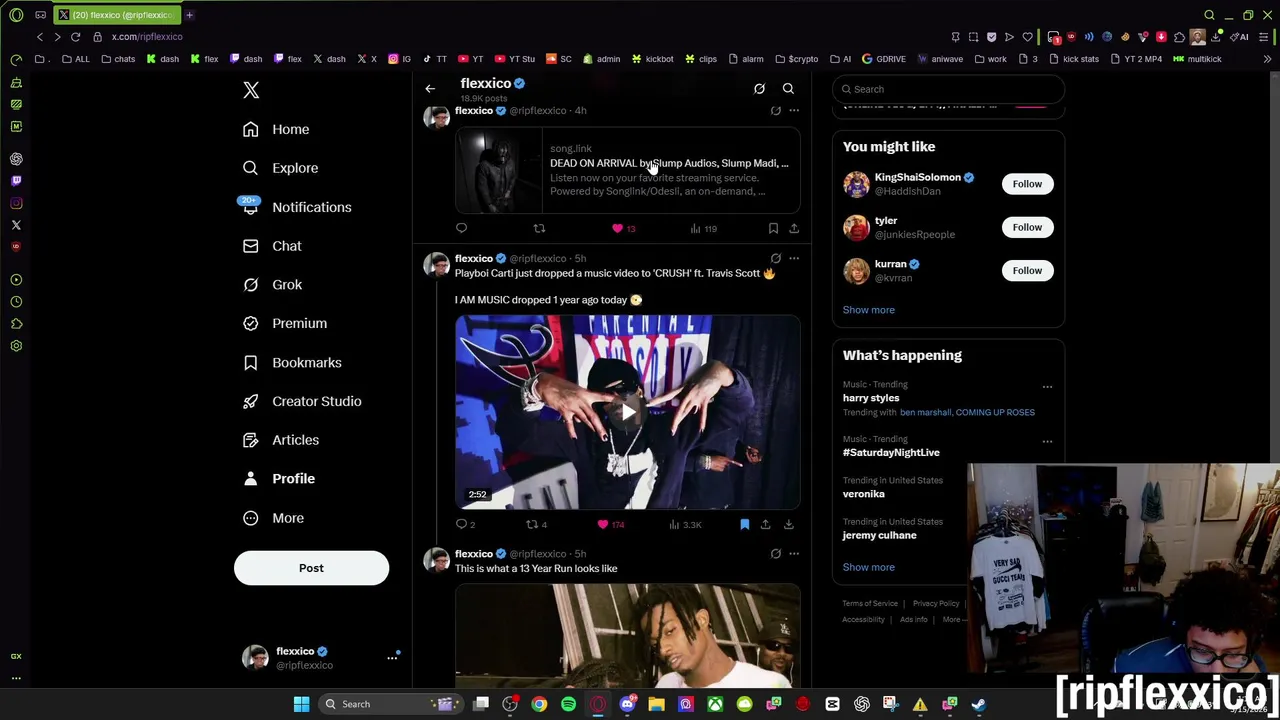Click the Privacy Policy link

pos(936,604)
